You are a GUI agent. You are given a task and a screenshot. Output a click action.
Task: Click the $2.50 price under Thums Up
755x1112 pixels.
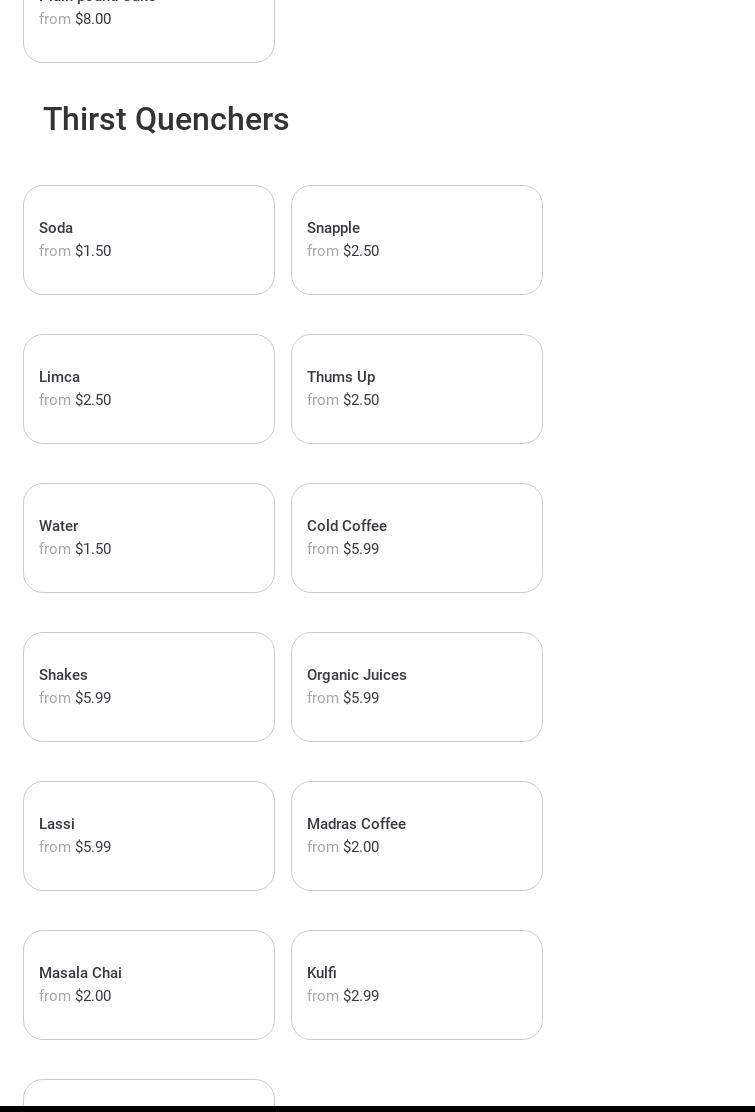[361, 400]
